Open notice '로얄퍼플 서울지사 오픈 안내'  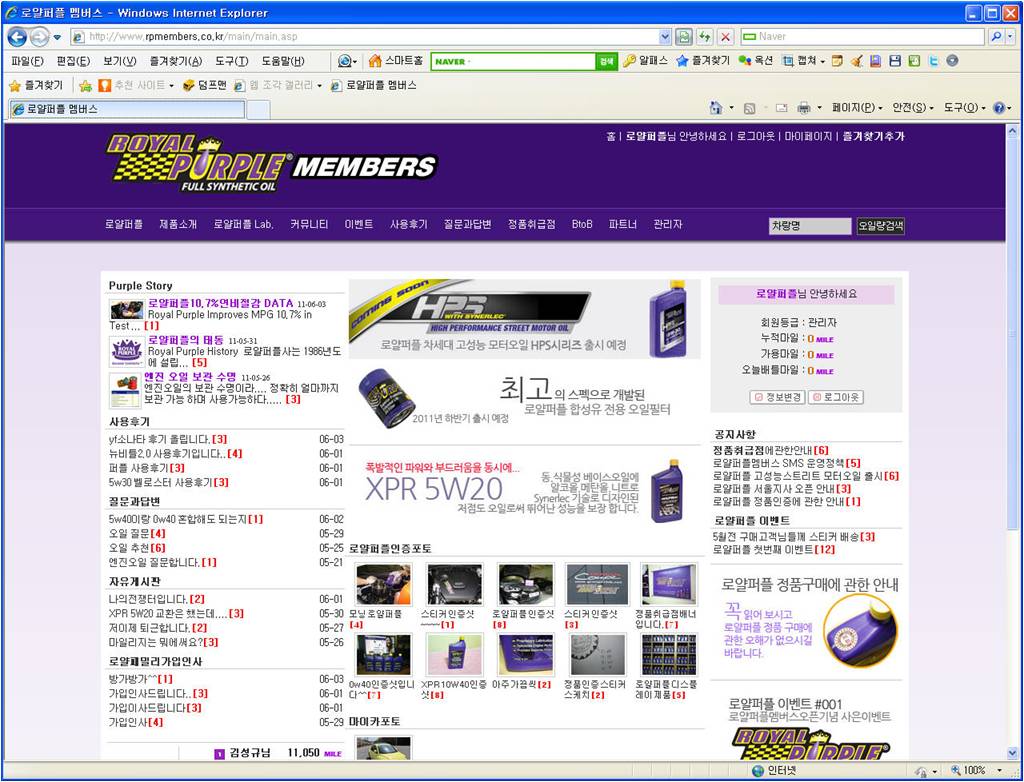point(774,488)
